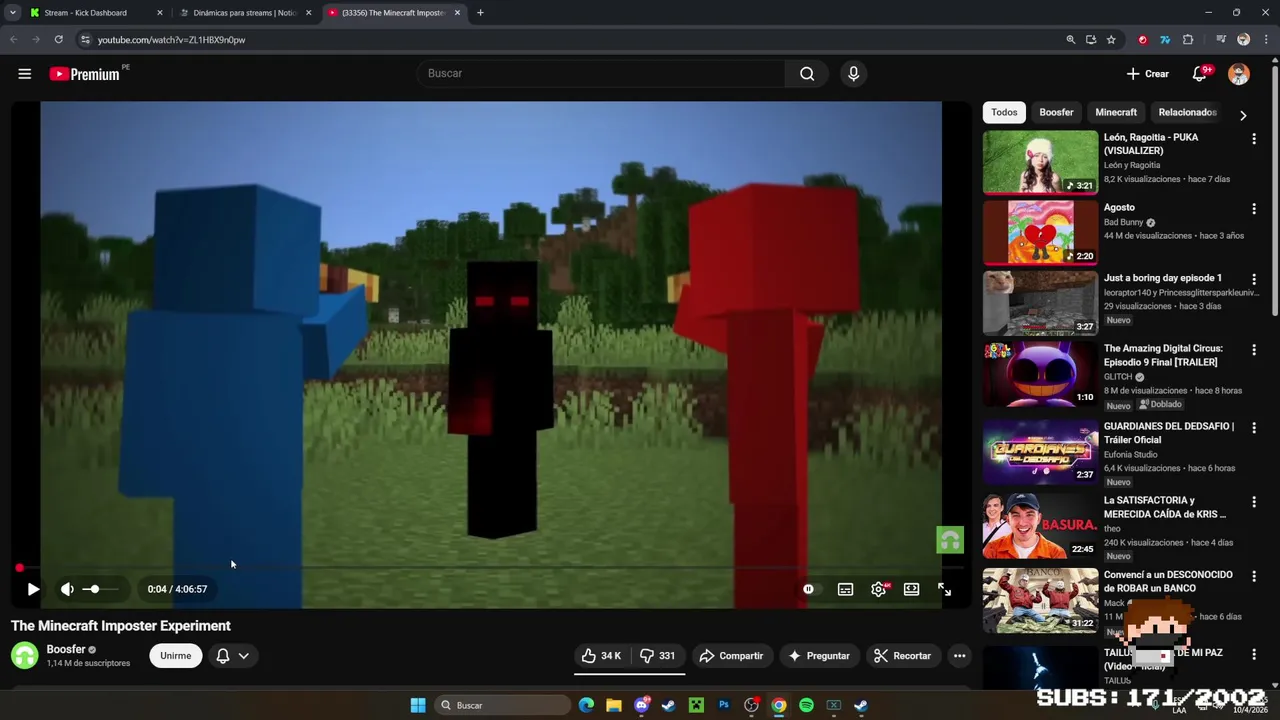Start voice search with the microphone
The width and height of the screenshot is (1280, 720).
853,73
